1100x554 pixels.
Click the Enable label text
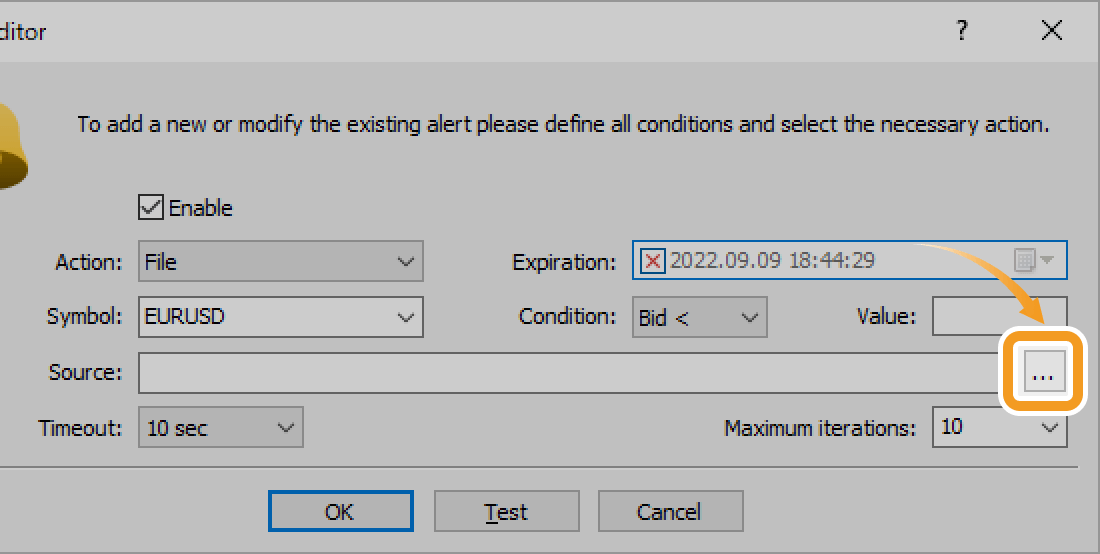pyautogui.click(x=200, y=208)
